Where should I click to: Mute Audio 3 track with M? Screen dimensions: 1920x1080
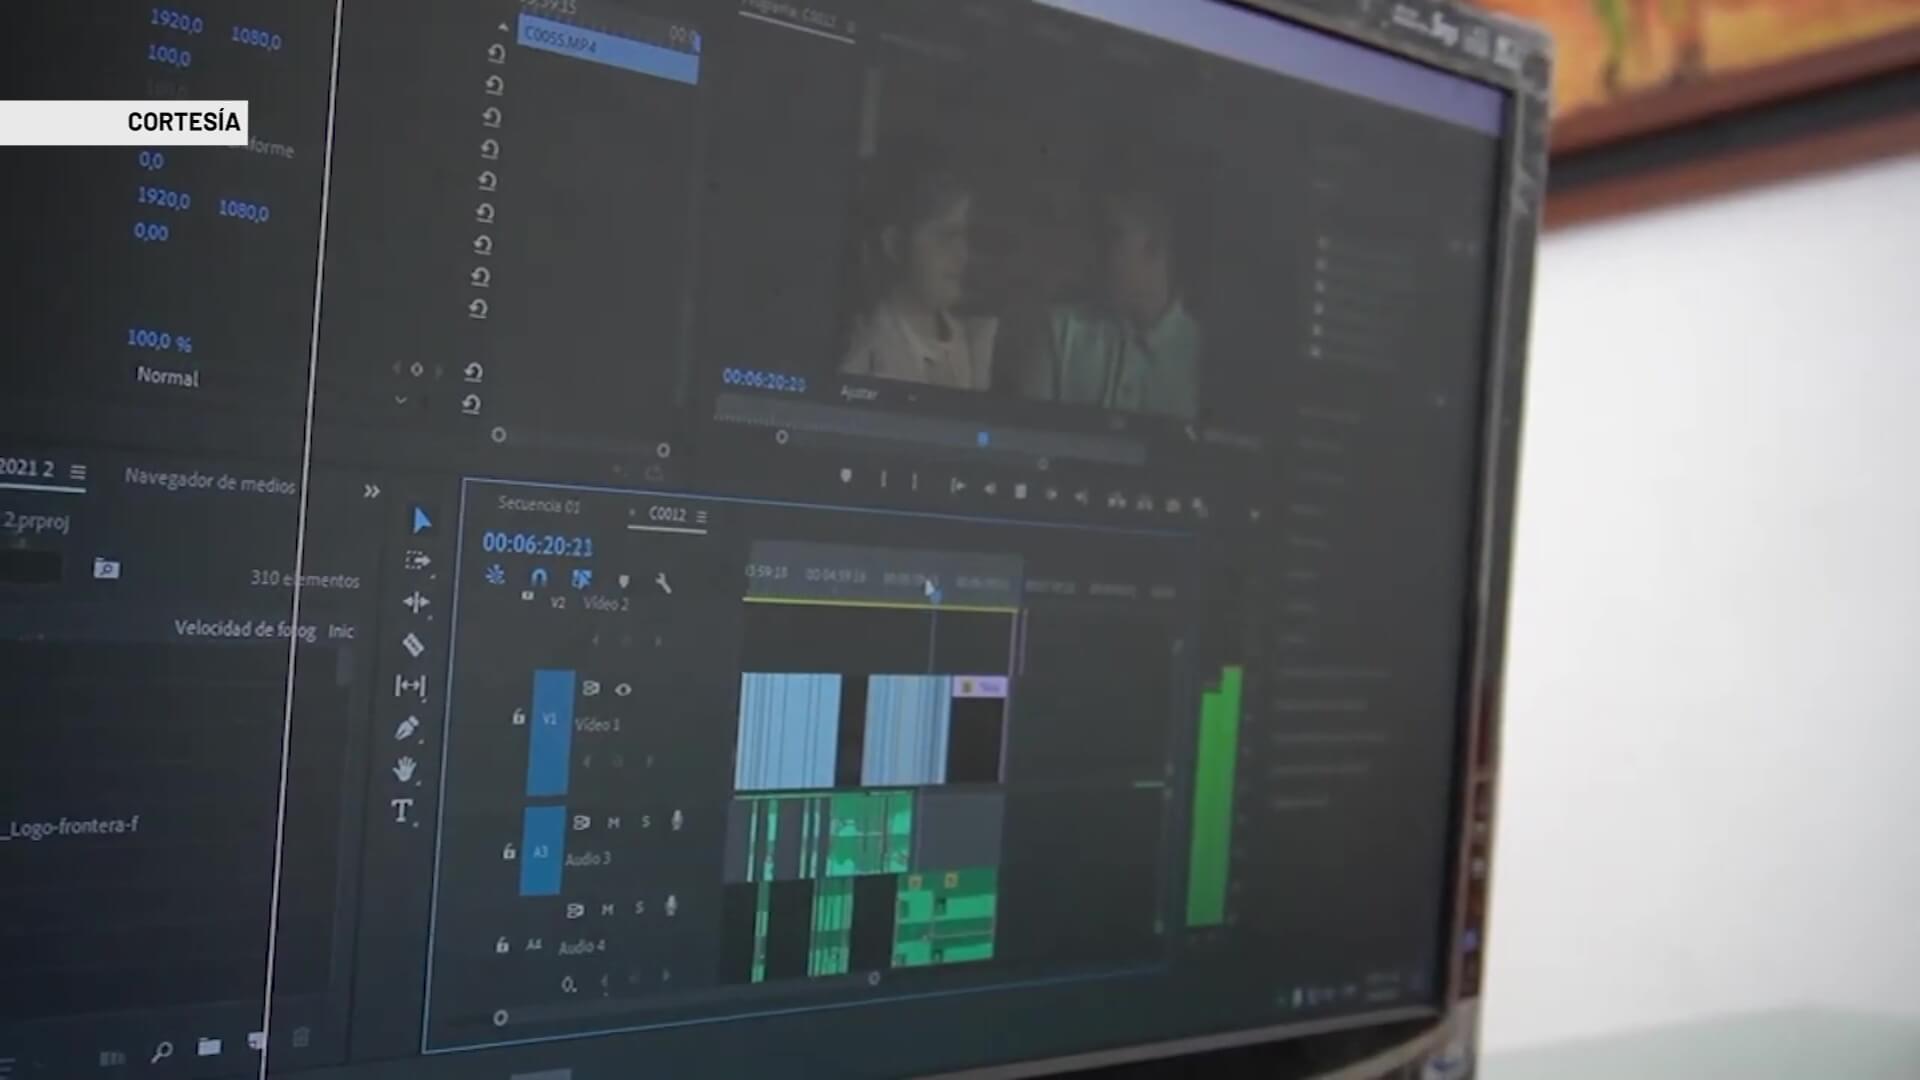click(x=613, y=822)
